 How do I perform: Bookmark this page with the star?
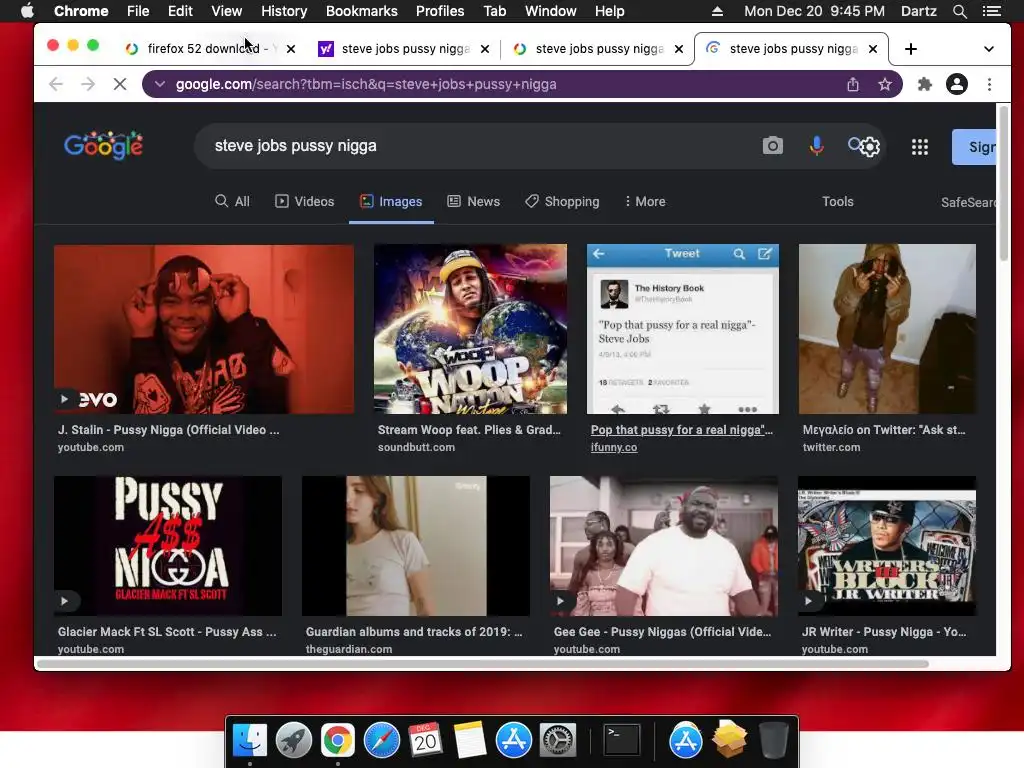point(884,84)
